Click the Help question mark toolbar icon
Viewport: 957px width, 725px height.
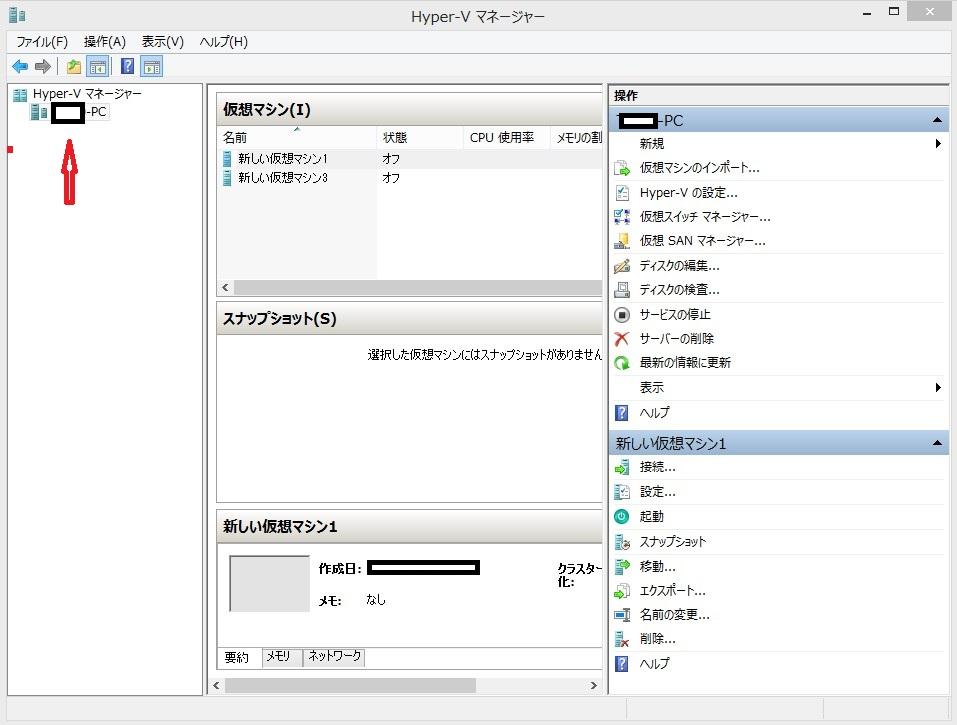127,66
